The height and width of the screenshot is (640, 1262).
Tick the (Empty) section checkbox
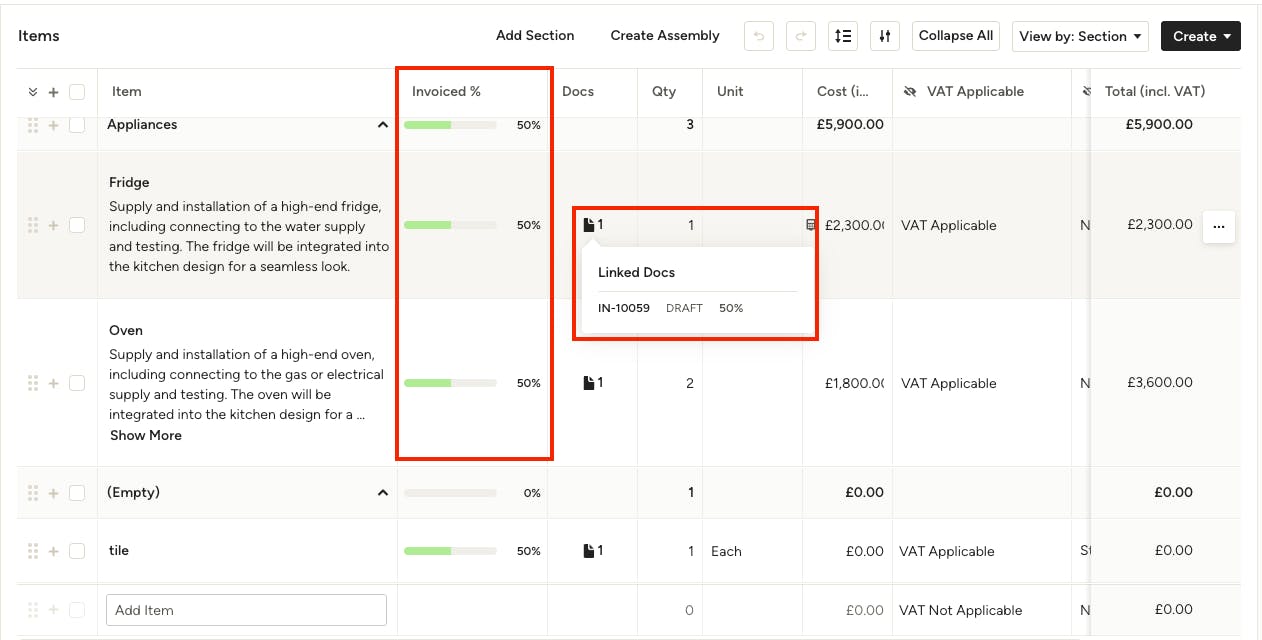point(77,493)
